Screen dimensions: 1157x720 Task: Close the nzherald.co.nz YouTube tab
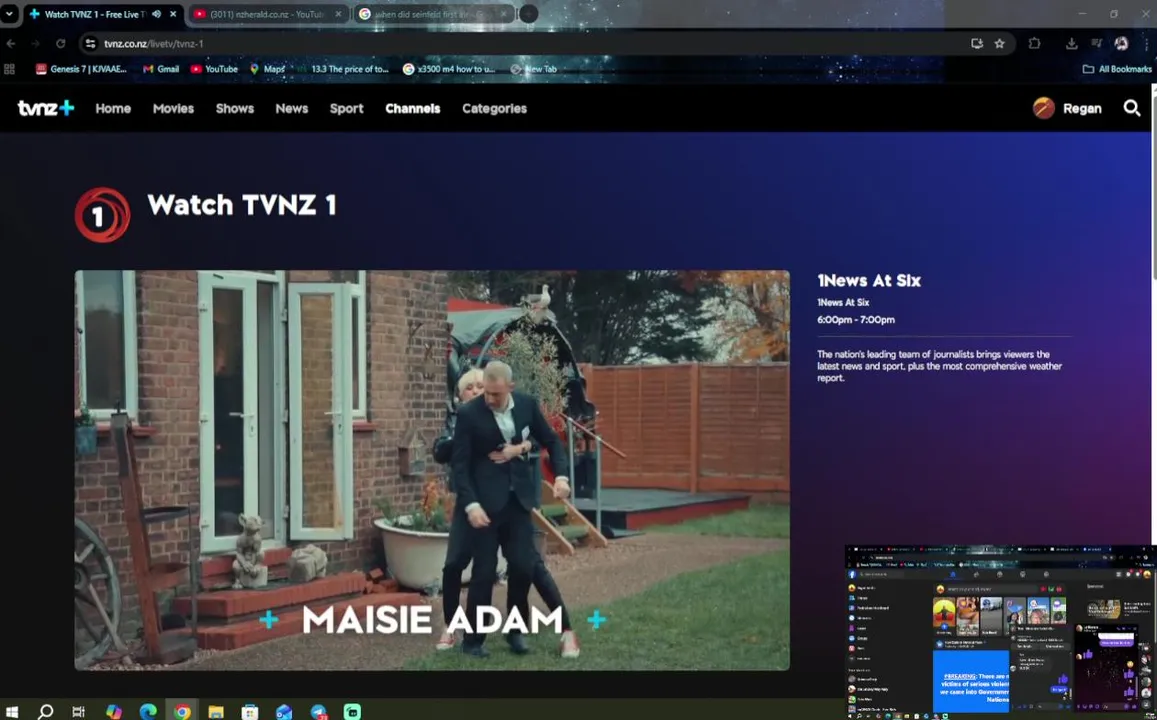339,14
